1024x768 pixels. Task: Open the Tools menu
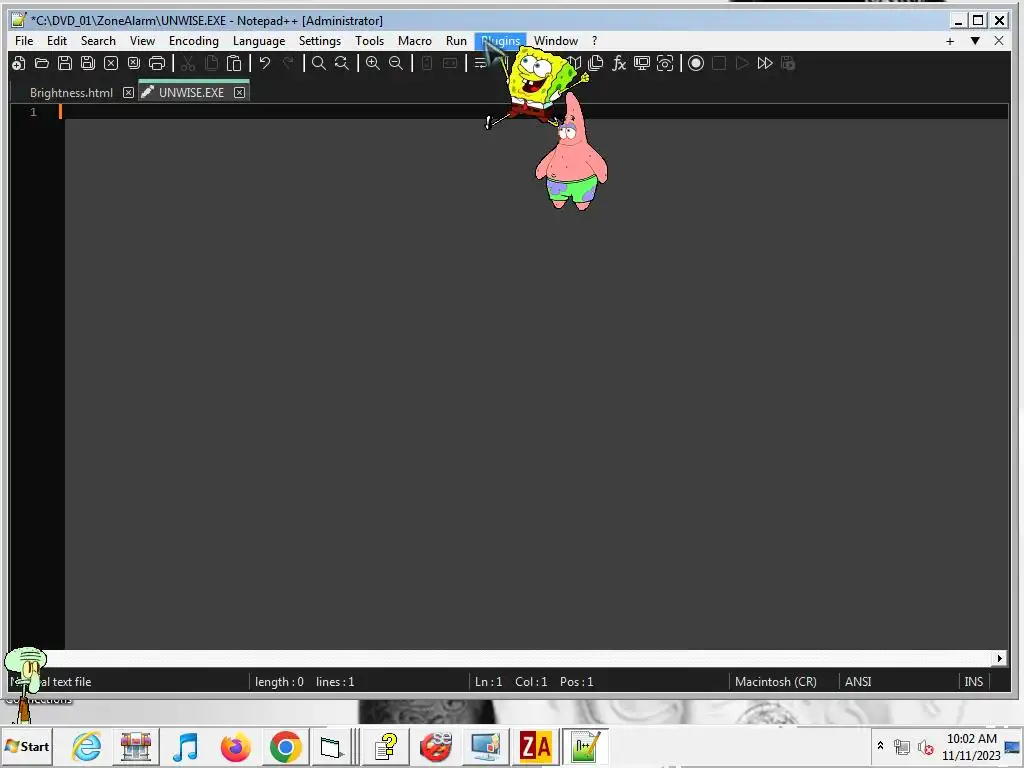coord(370,40)
